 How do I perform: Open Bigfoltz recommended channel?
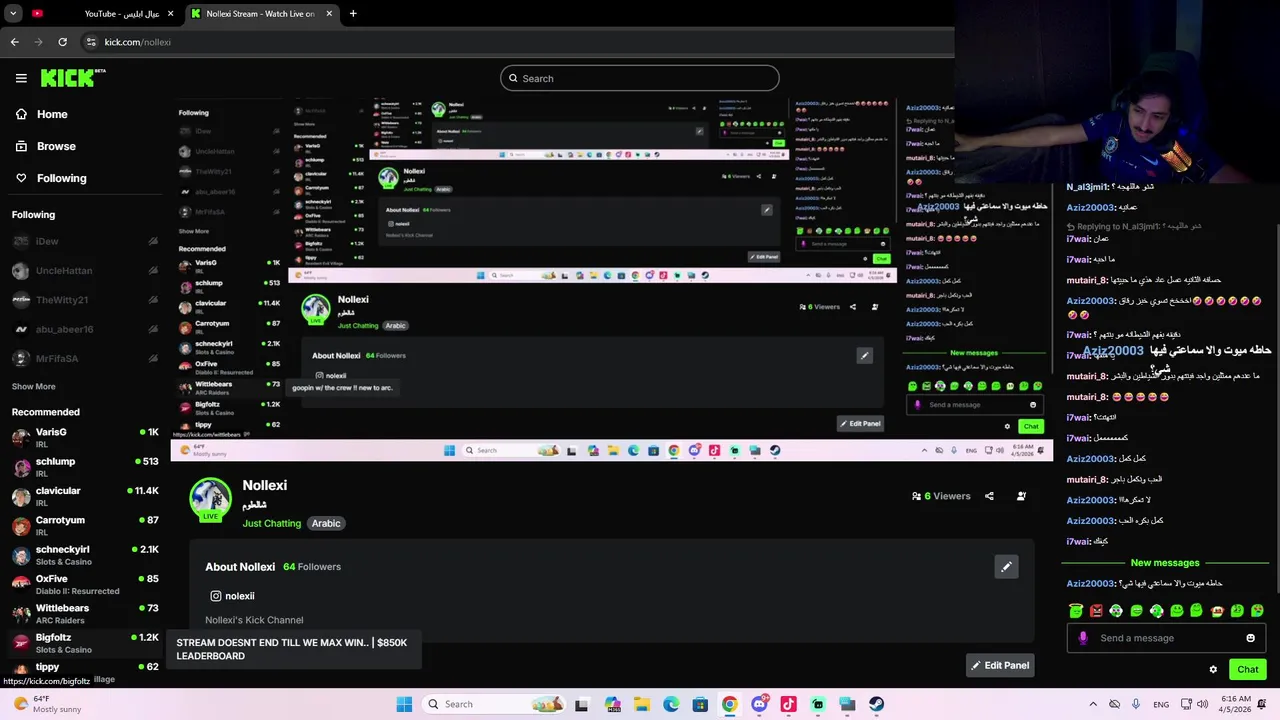pyautogui.click(x=84, y=643)
